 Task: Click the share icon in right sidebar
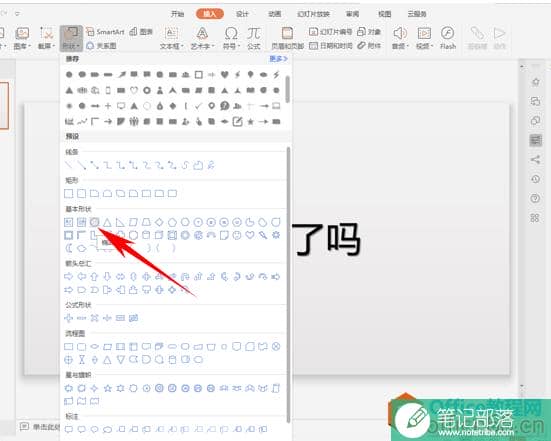tap(535, 160)
